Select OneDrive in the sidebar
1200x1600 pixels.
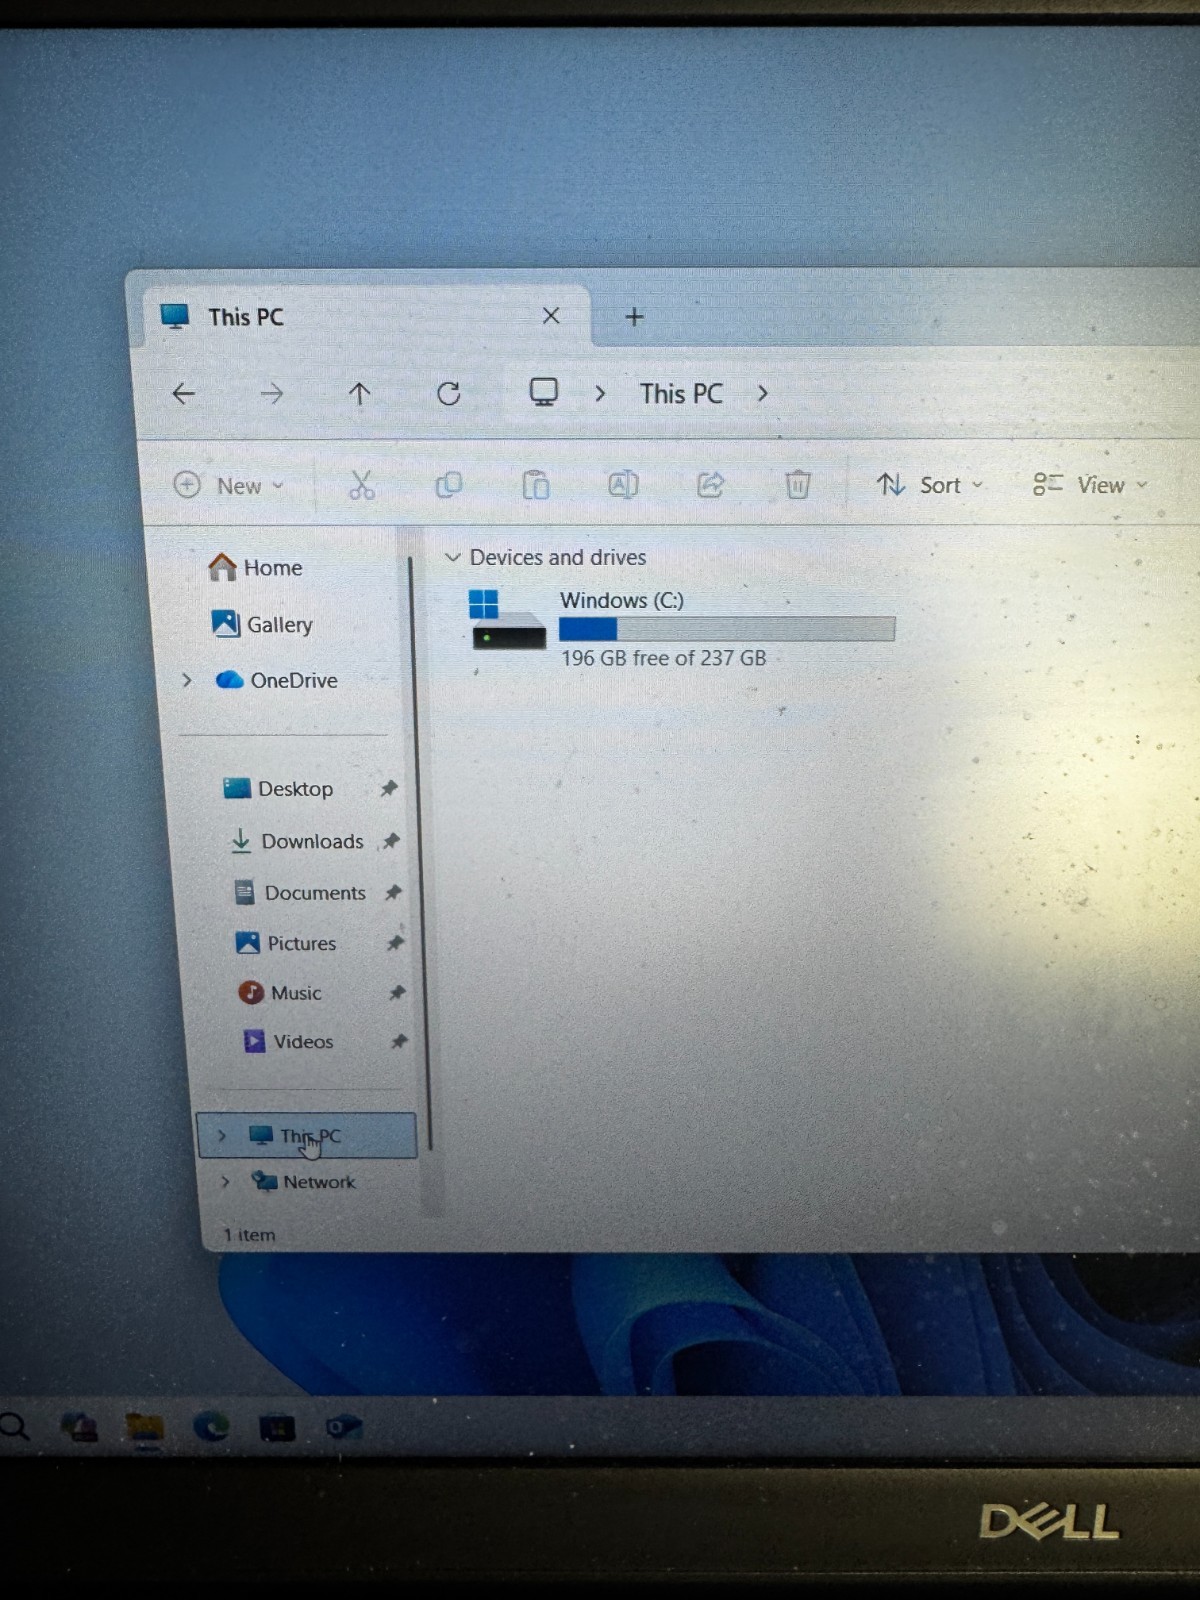[x=276, y=681]
